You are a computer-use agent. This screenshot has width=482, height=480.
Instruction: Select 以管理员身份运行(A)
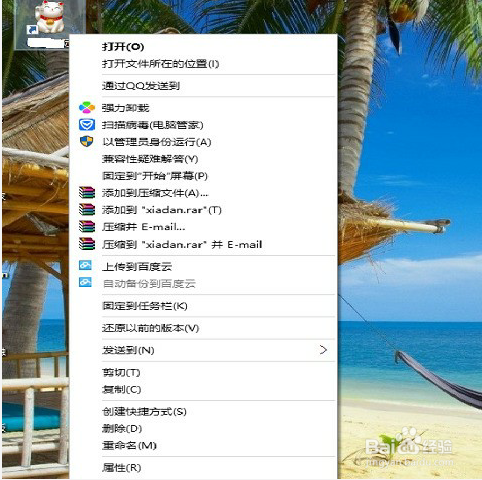pos(157,142)
